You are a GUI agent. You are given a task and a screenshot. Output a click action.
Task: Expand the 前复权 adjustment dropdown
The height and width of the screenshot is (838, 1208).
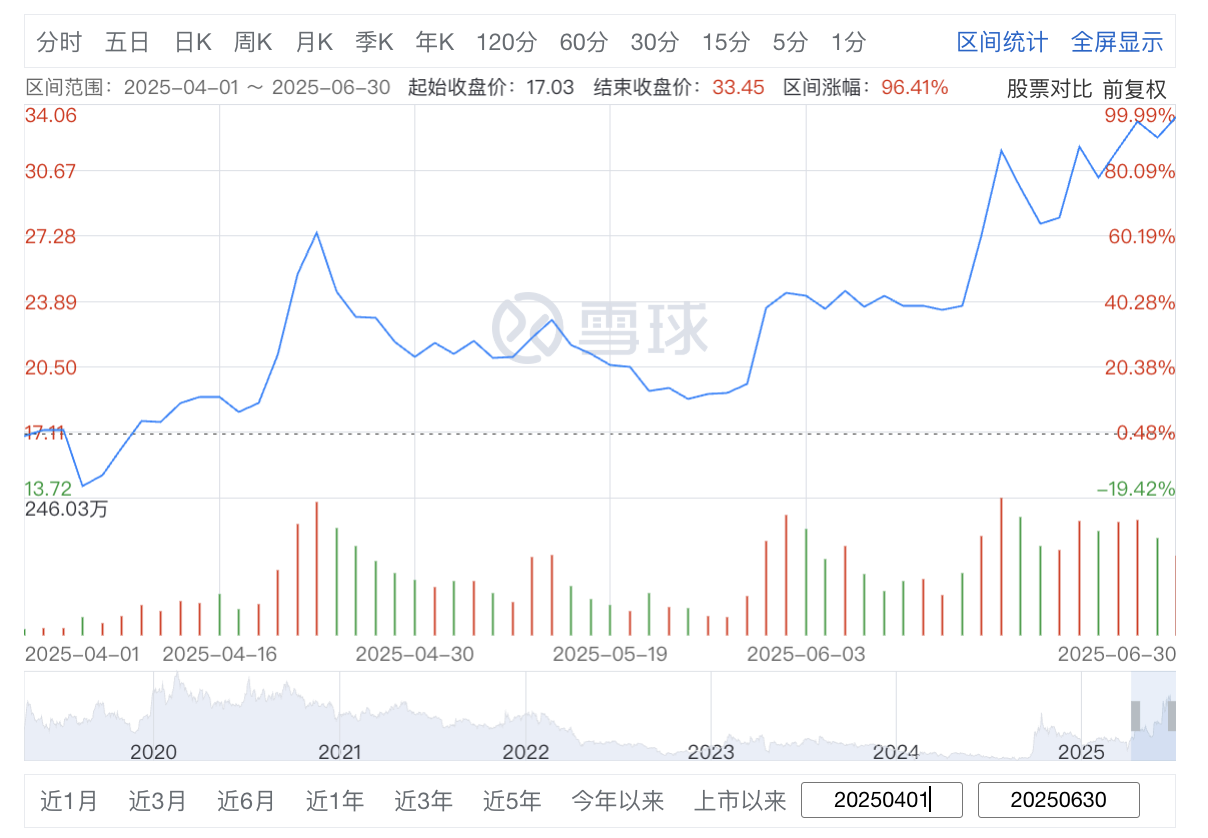point(1135,88)
